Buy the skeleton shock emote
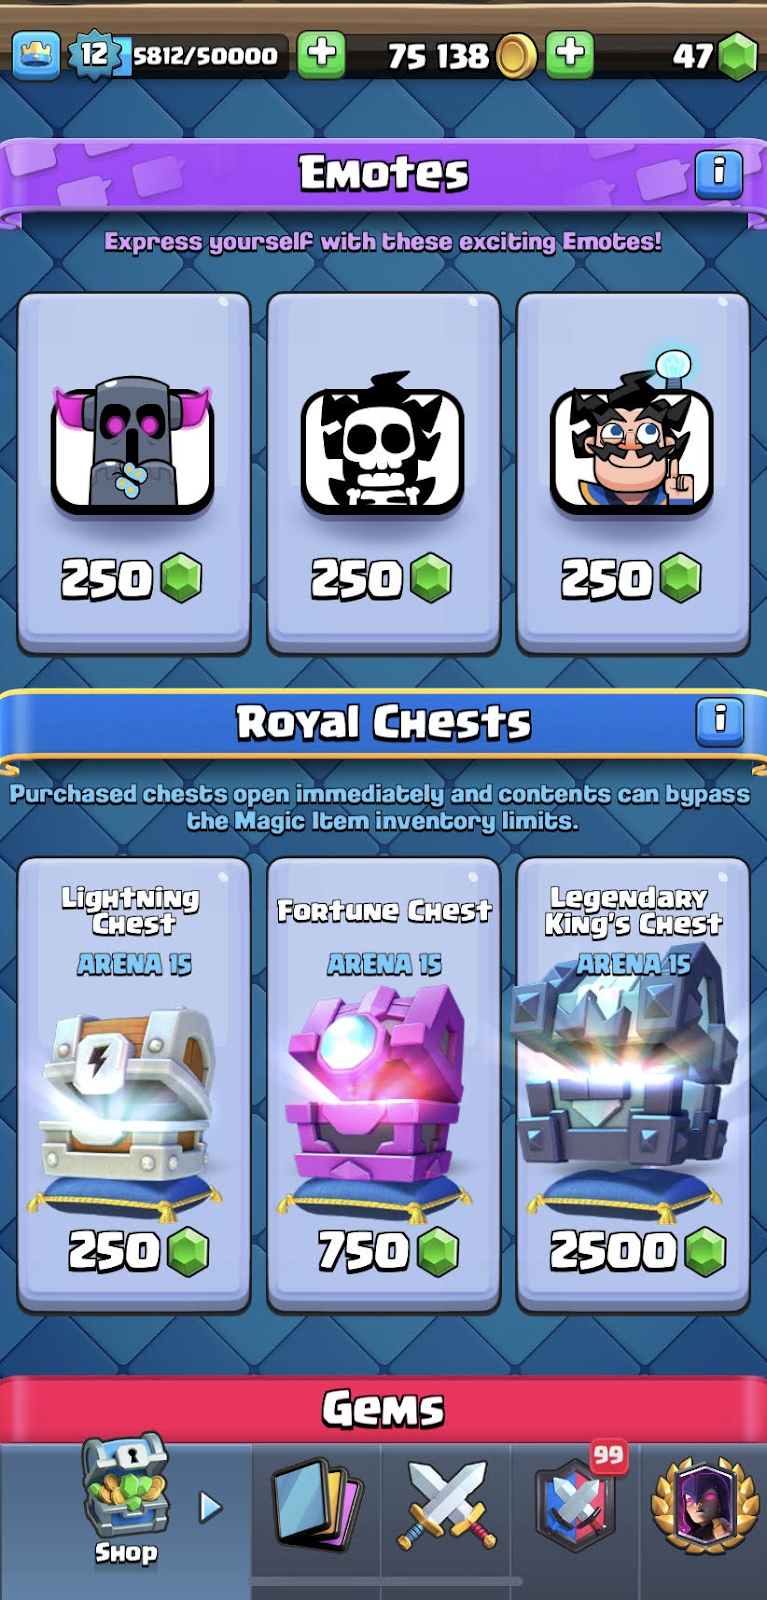 click(x=383, y=473)
